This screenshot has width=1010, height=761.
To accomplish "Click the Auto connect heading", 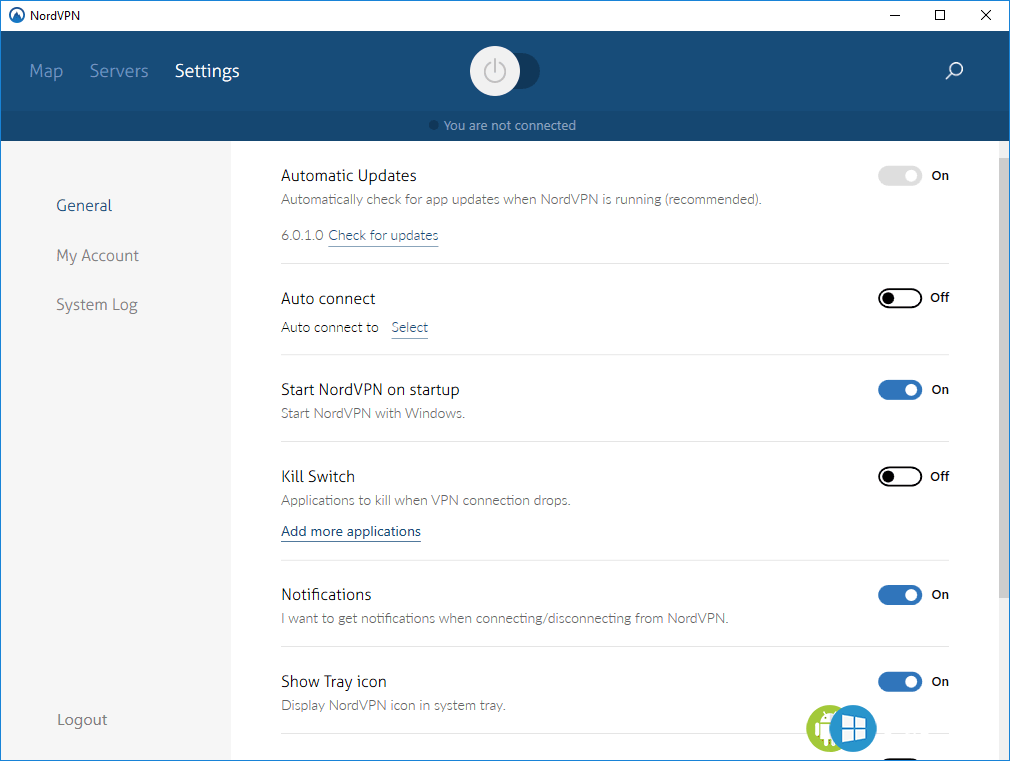I will [328, 299].
